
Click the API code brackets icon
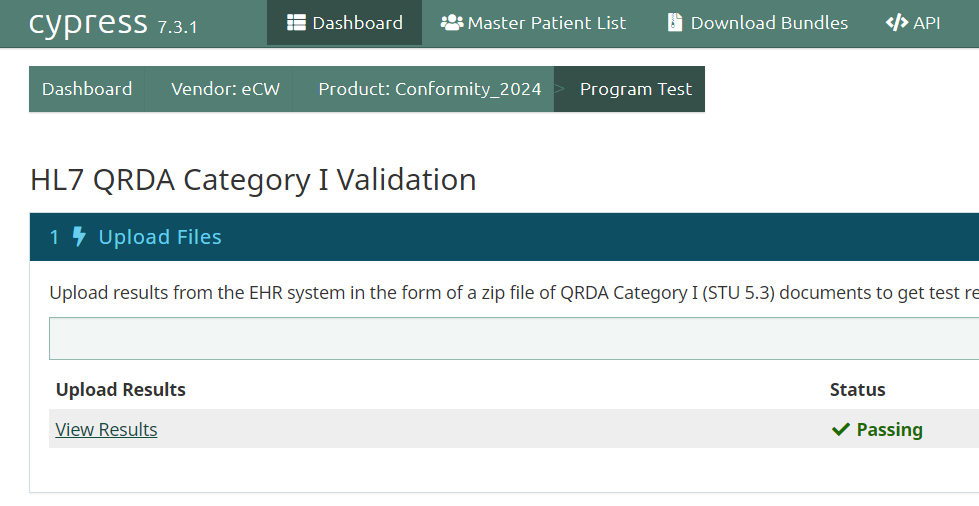pyautogui.click(x=897, y=22)
